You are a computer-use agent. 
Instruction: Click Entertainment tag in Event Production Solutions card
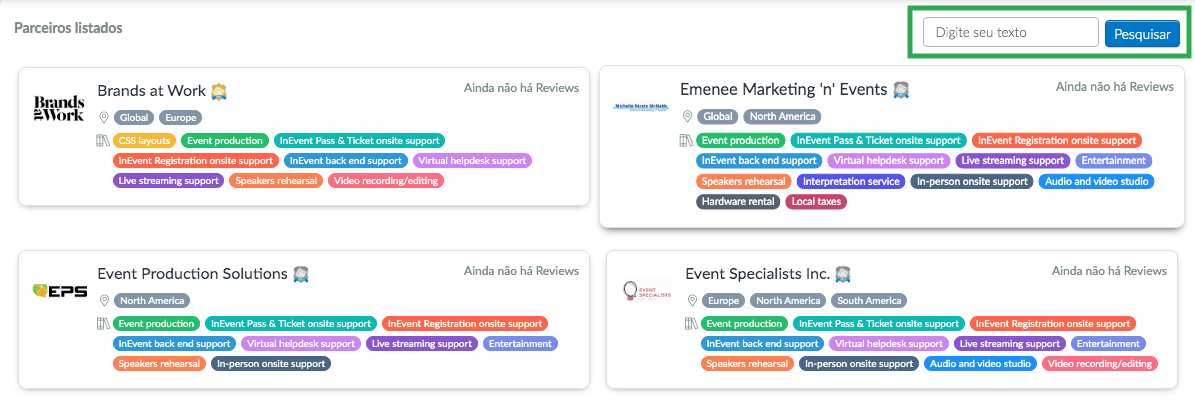click(521, 344)
